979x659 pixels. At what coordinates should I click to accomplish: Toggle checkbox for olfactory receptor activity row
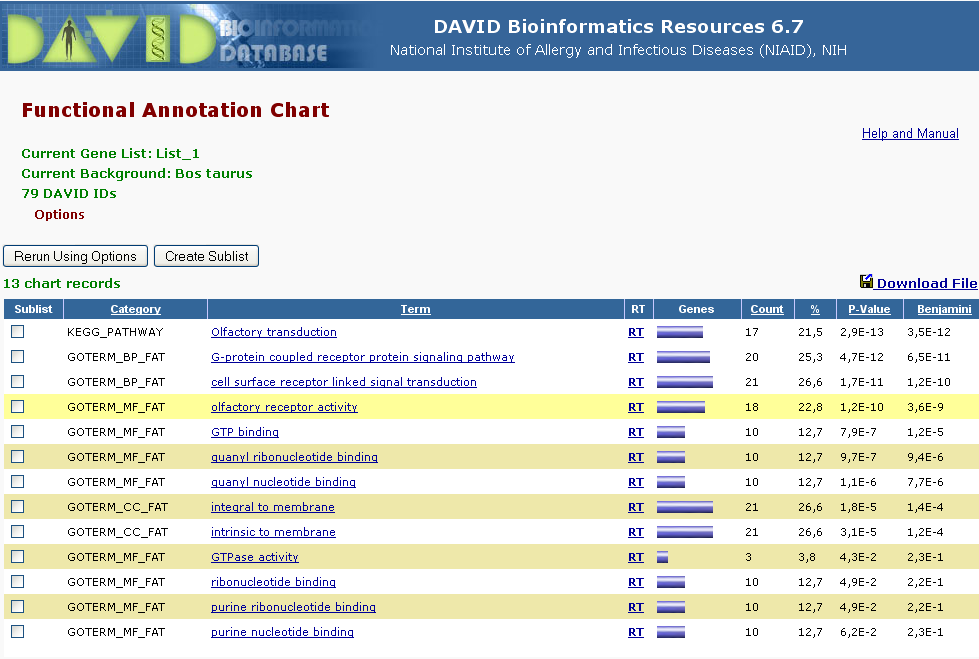pos(17,407)
